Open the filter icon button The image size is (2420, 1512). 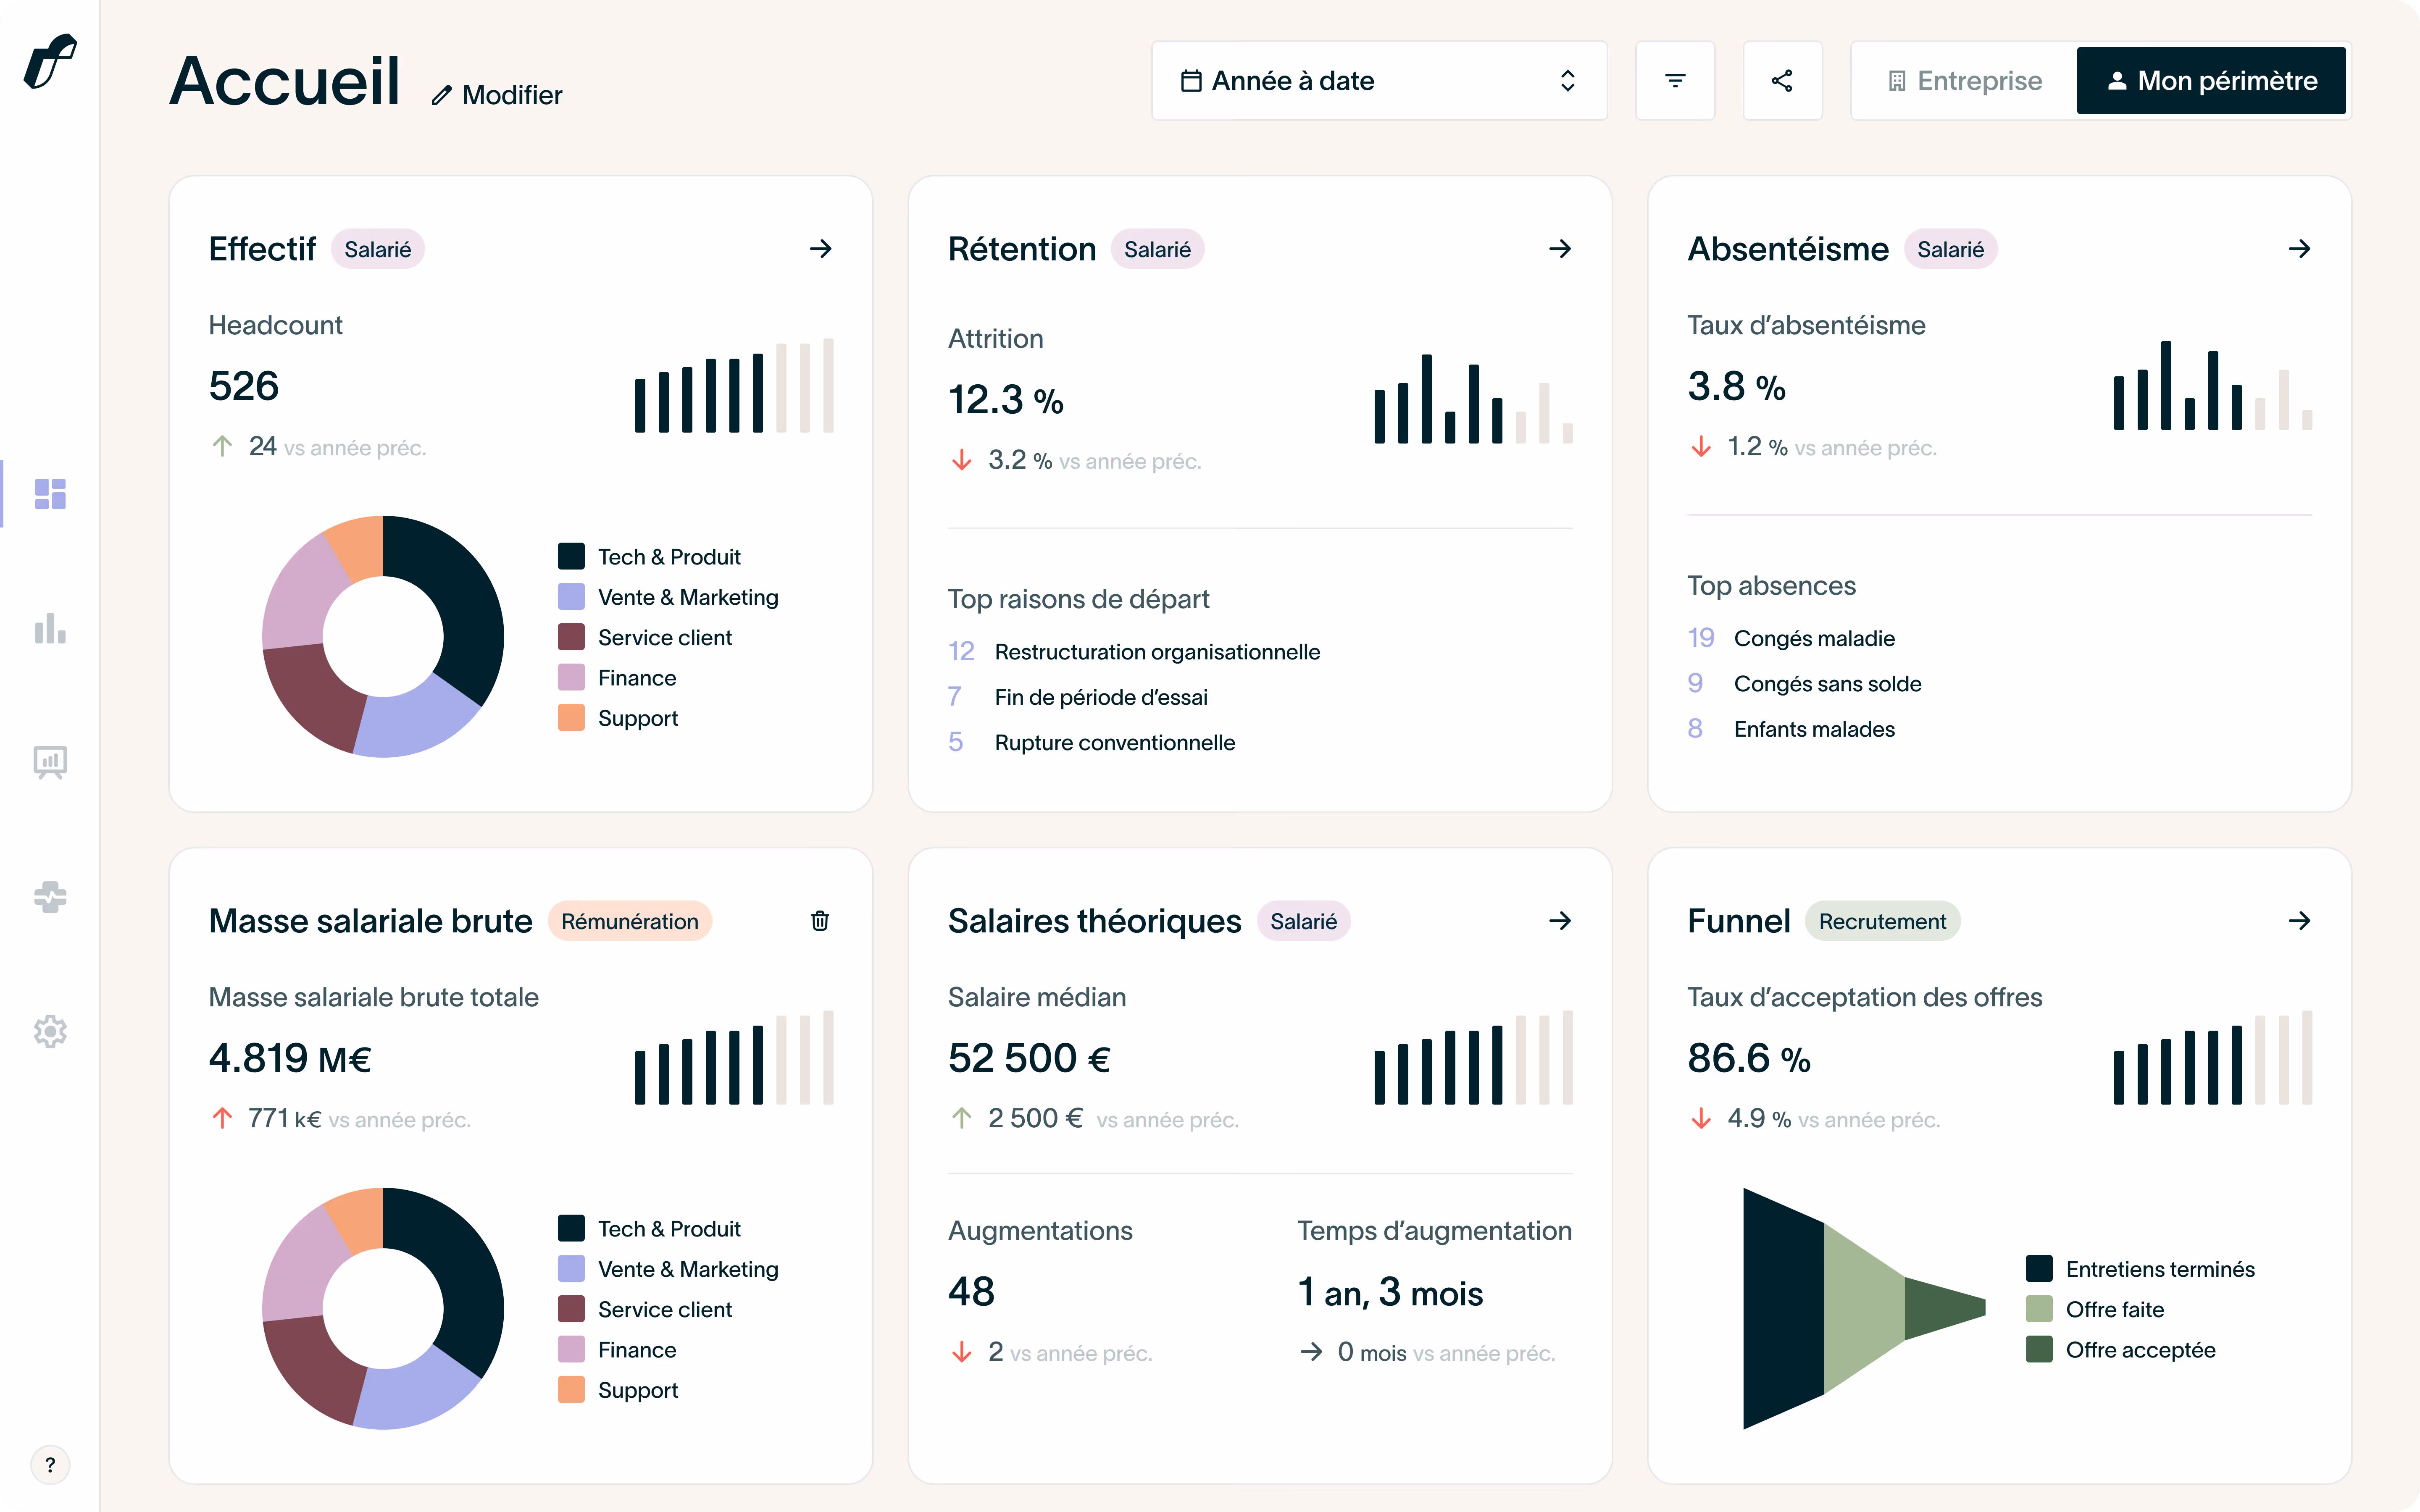tap(1675, 81)
